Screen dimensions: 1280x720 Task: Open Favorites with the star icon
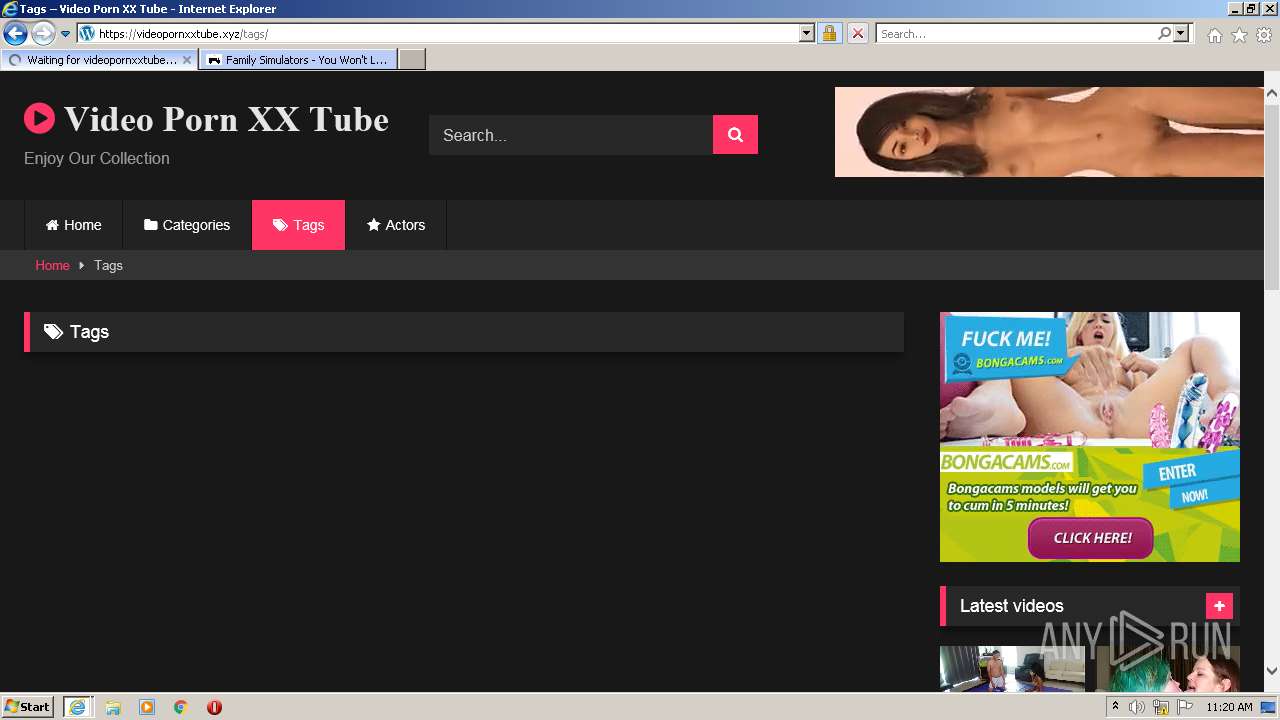pos(1239,35)
